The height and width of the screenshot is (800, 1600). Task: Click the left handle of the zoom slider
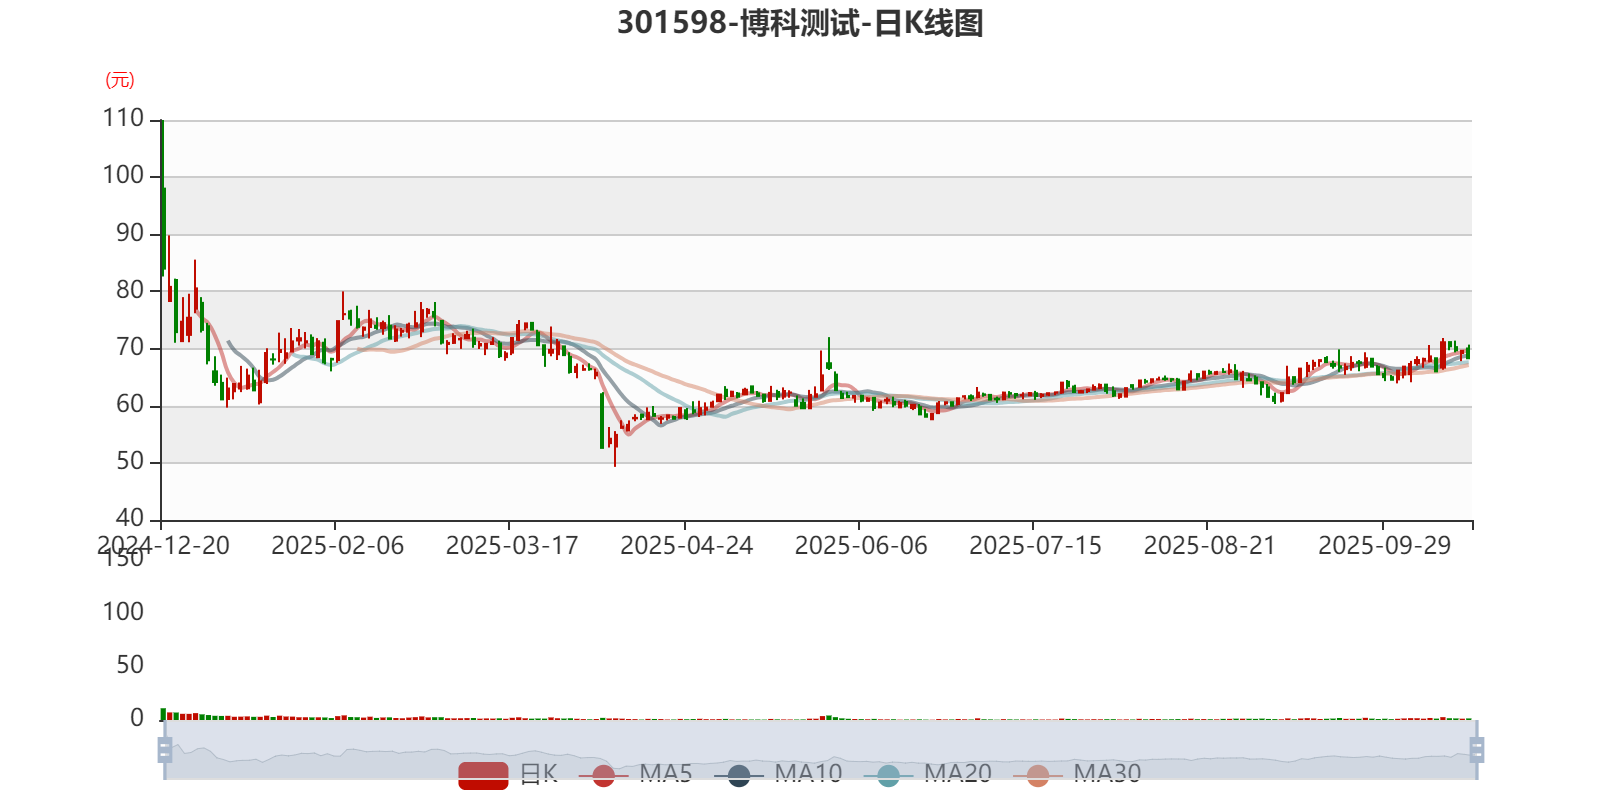tap(165, 750)
